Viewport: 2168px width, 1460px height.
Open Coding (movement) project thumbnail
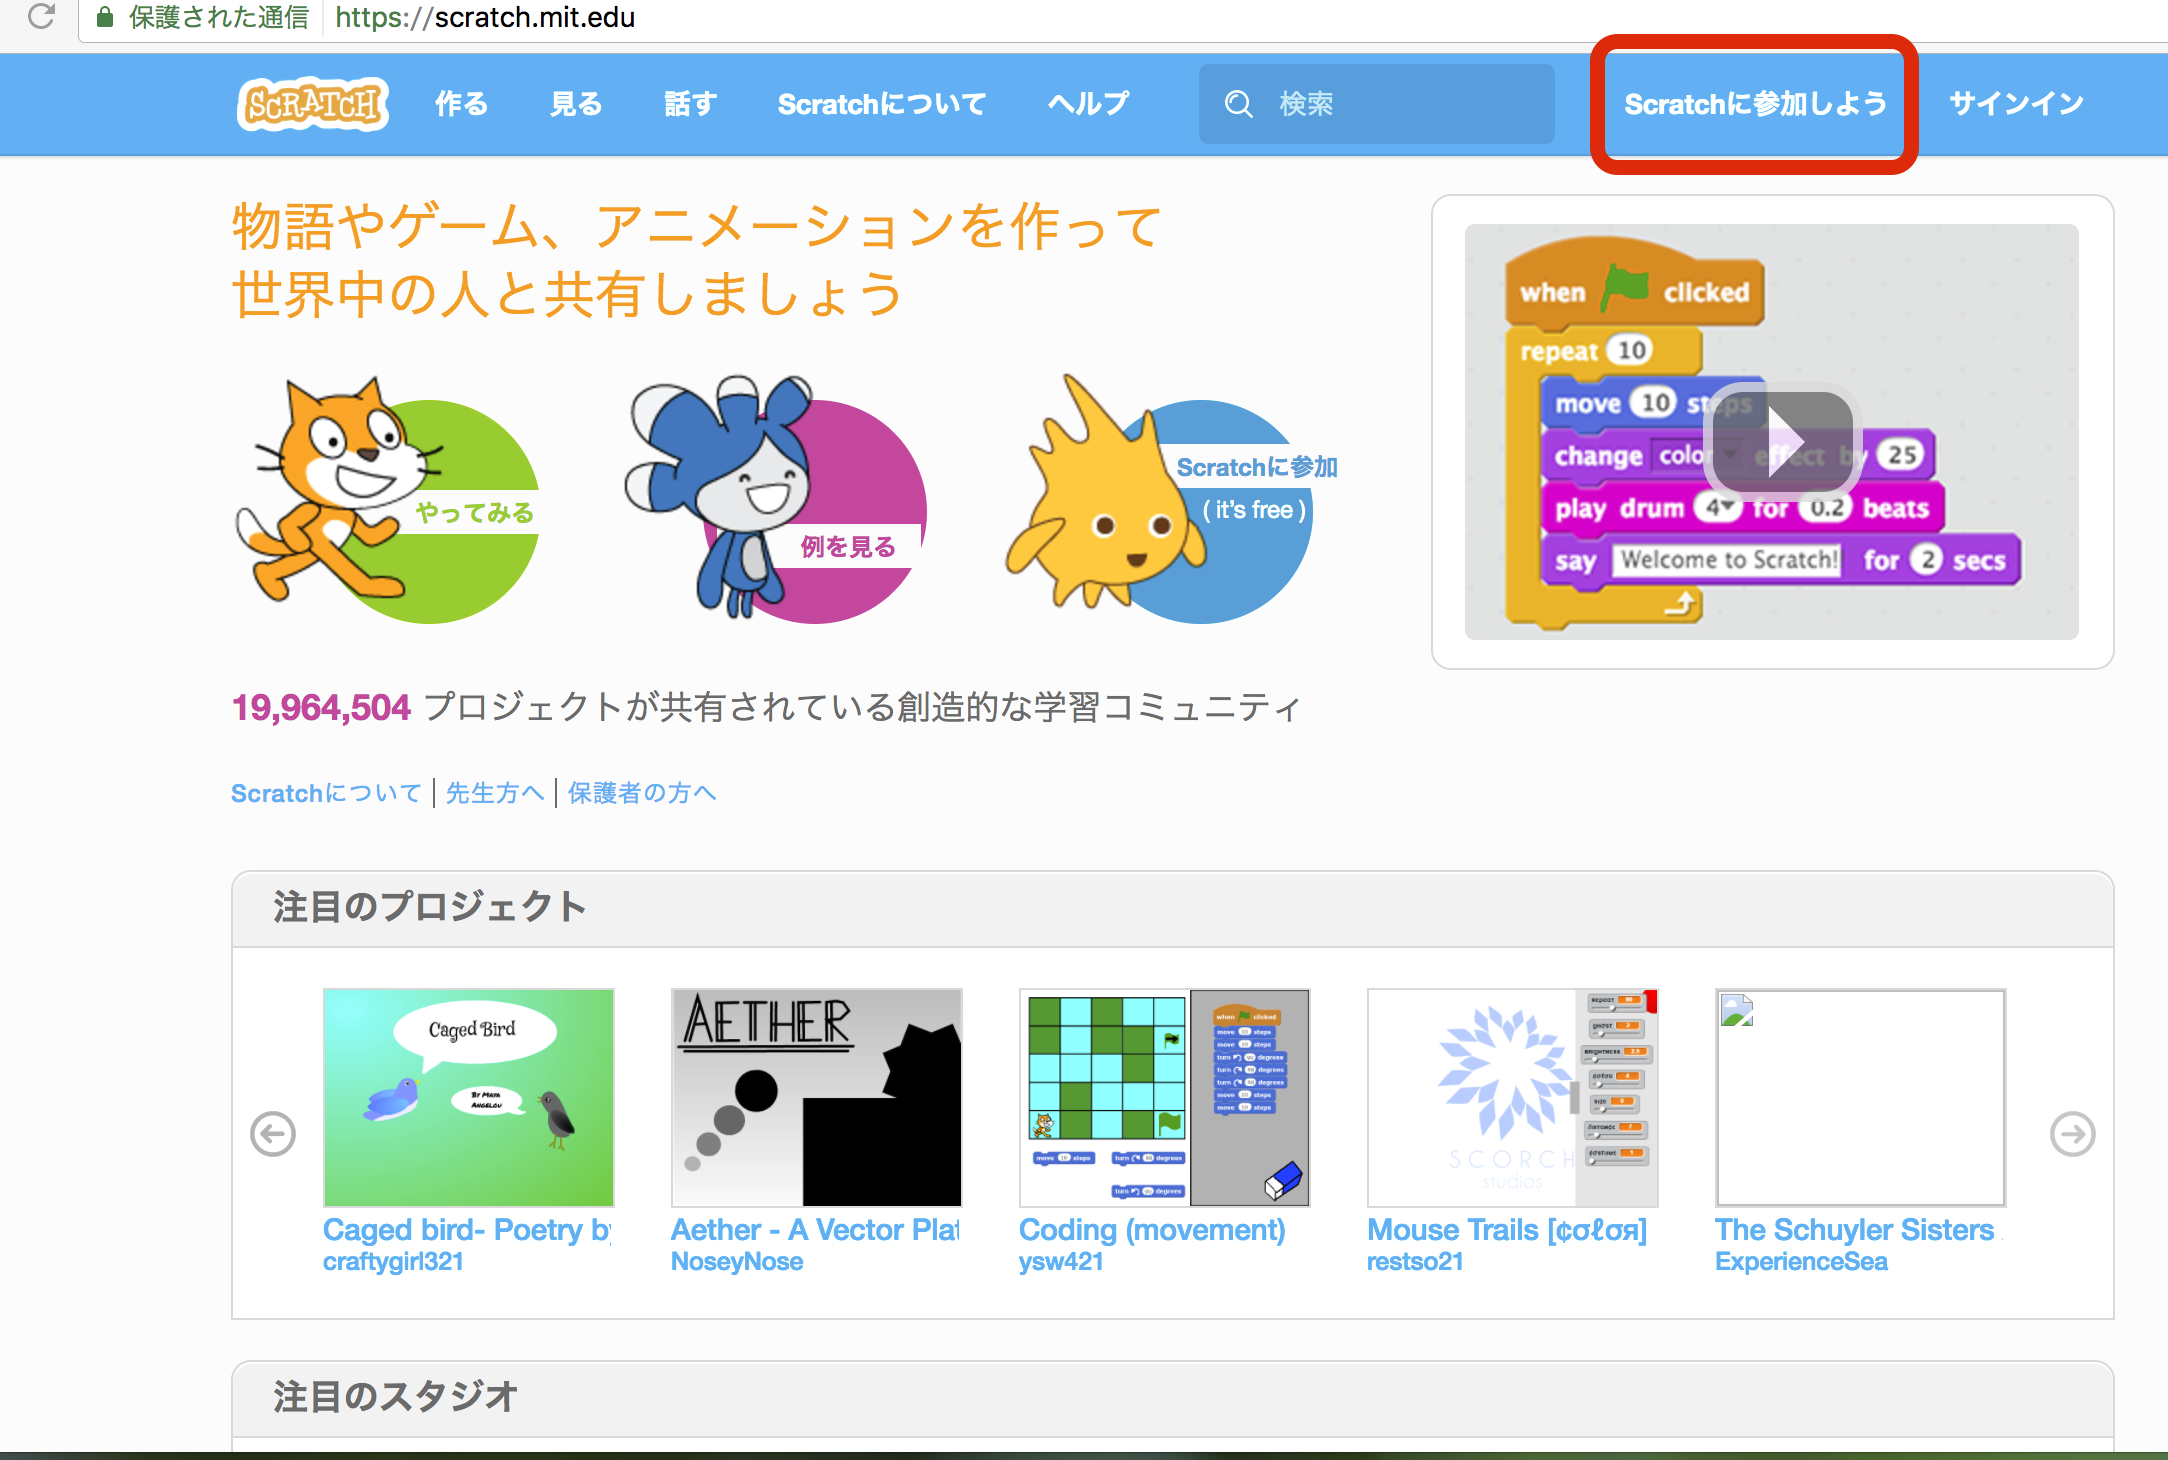(1165, 1098)
